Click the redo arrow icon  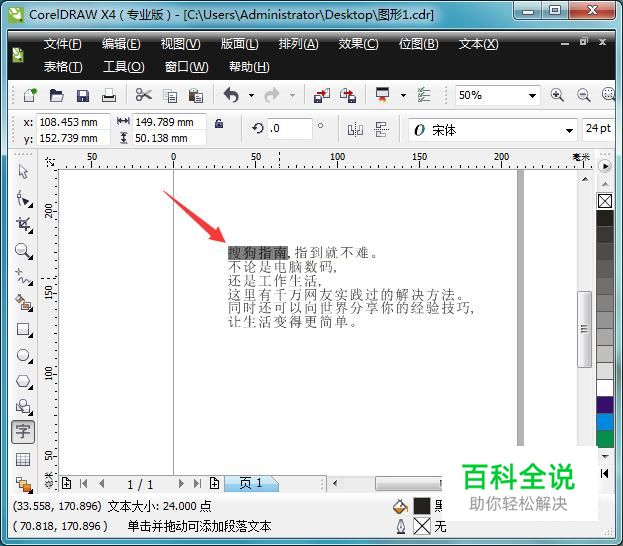272,95
